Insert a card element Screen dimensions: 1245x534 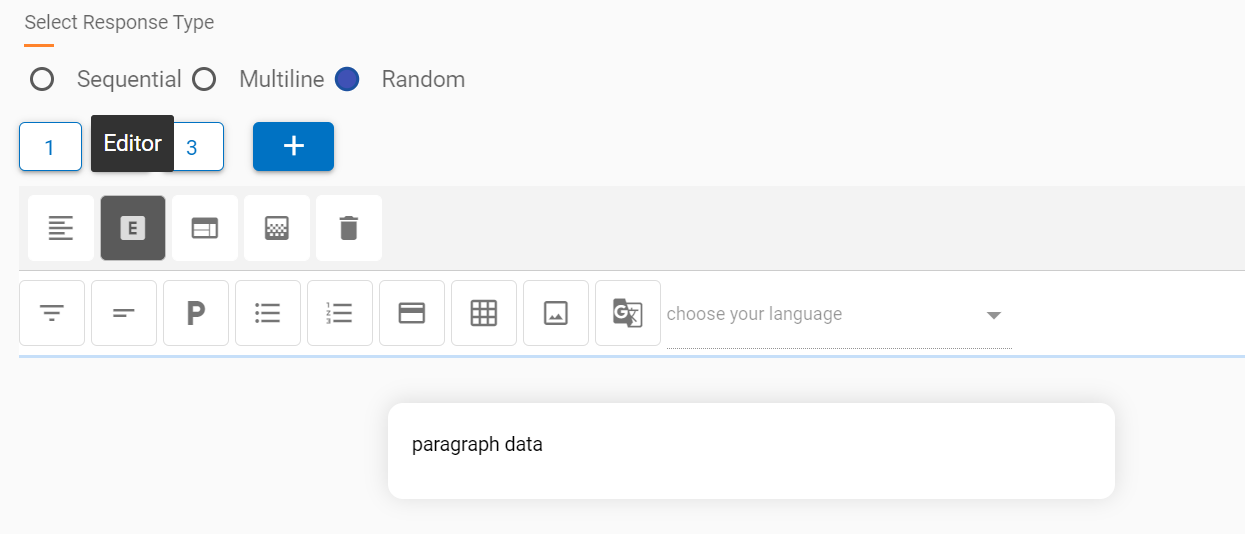pyautogui.click(x=412, y=313)
